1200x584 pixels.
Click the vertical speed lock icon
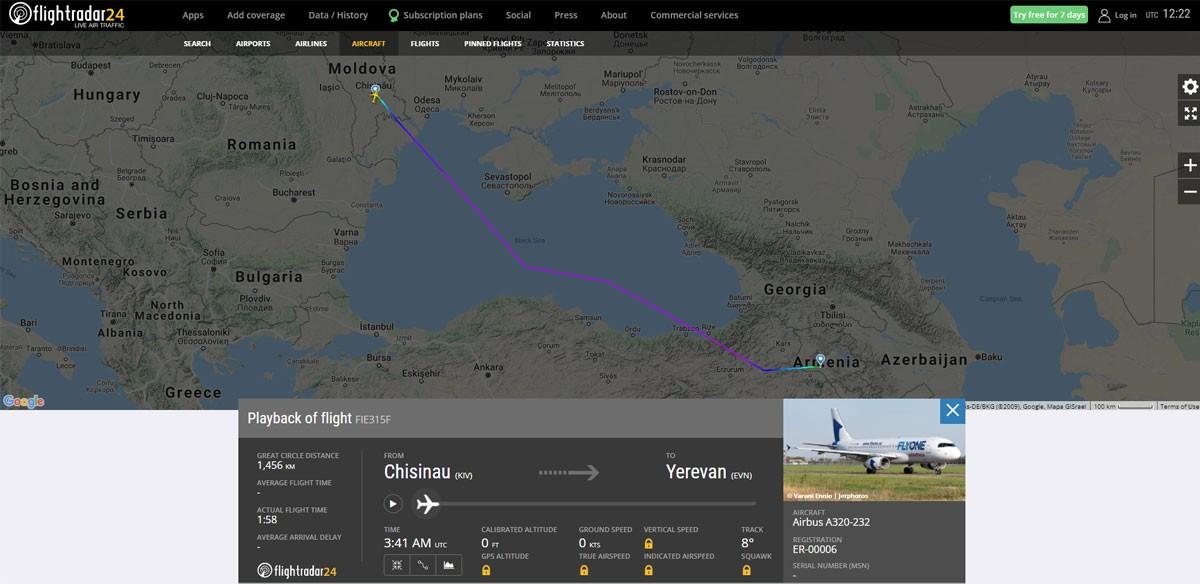[648, 543]
